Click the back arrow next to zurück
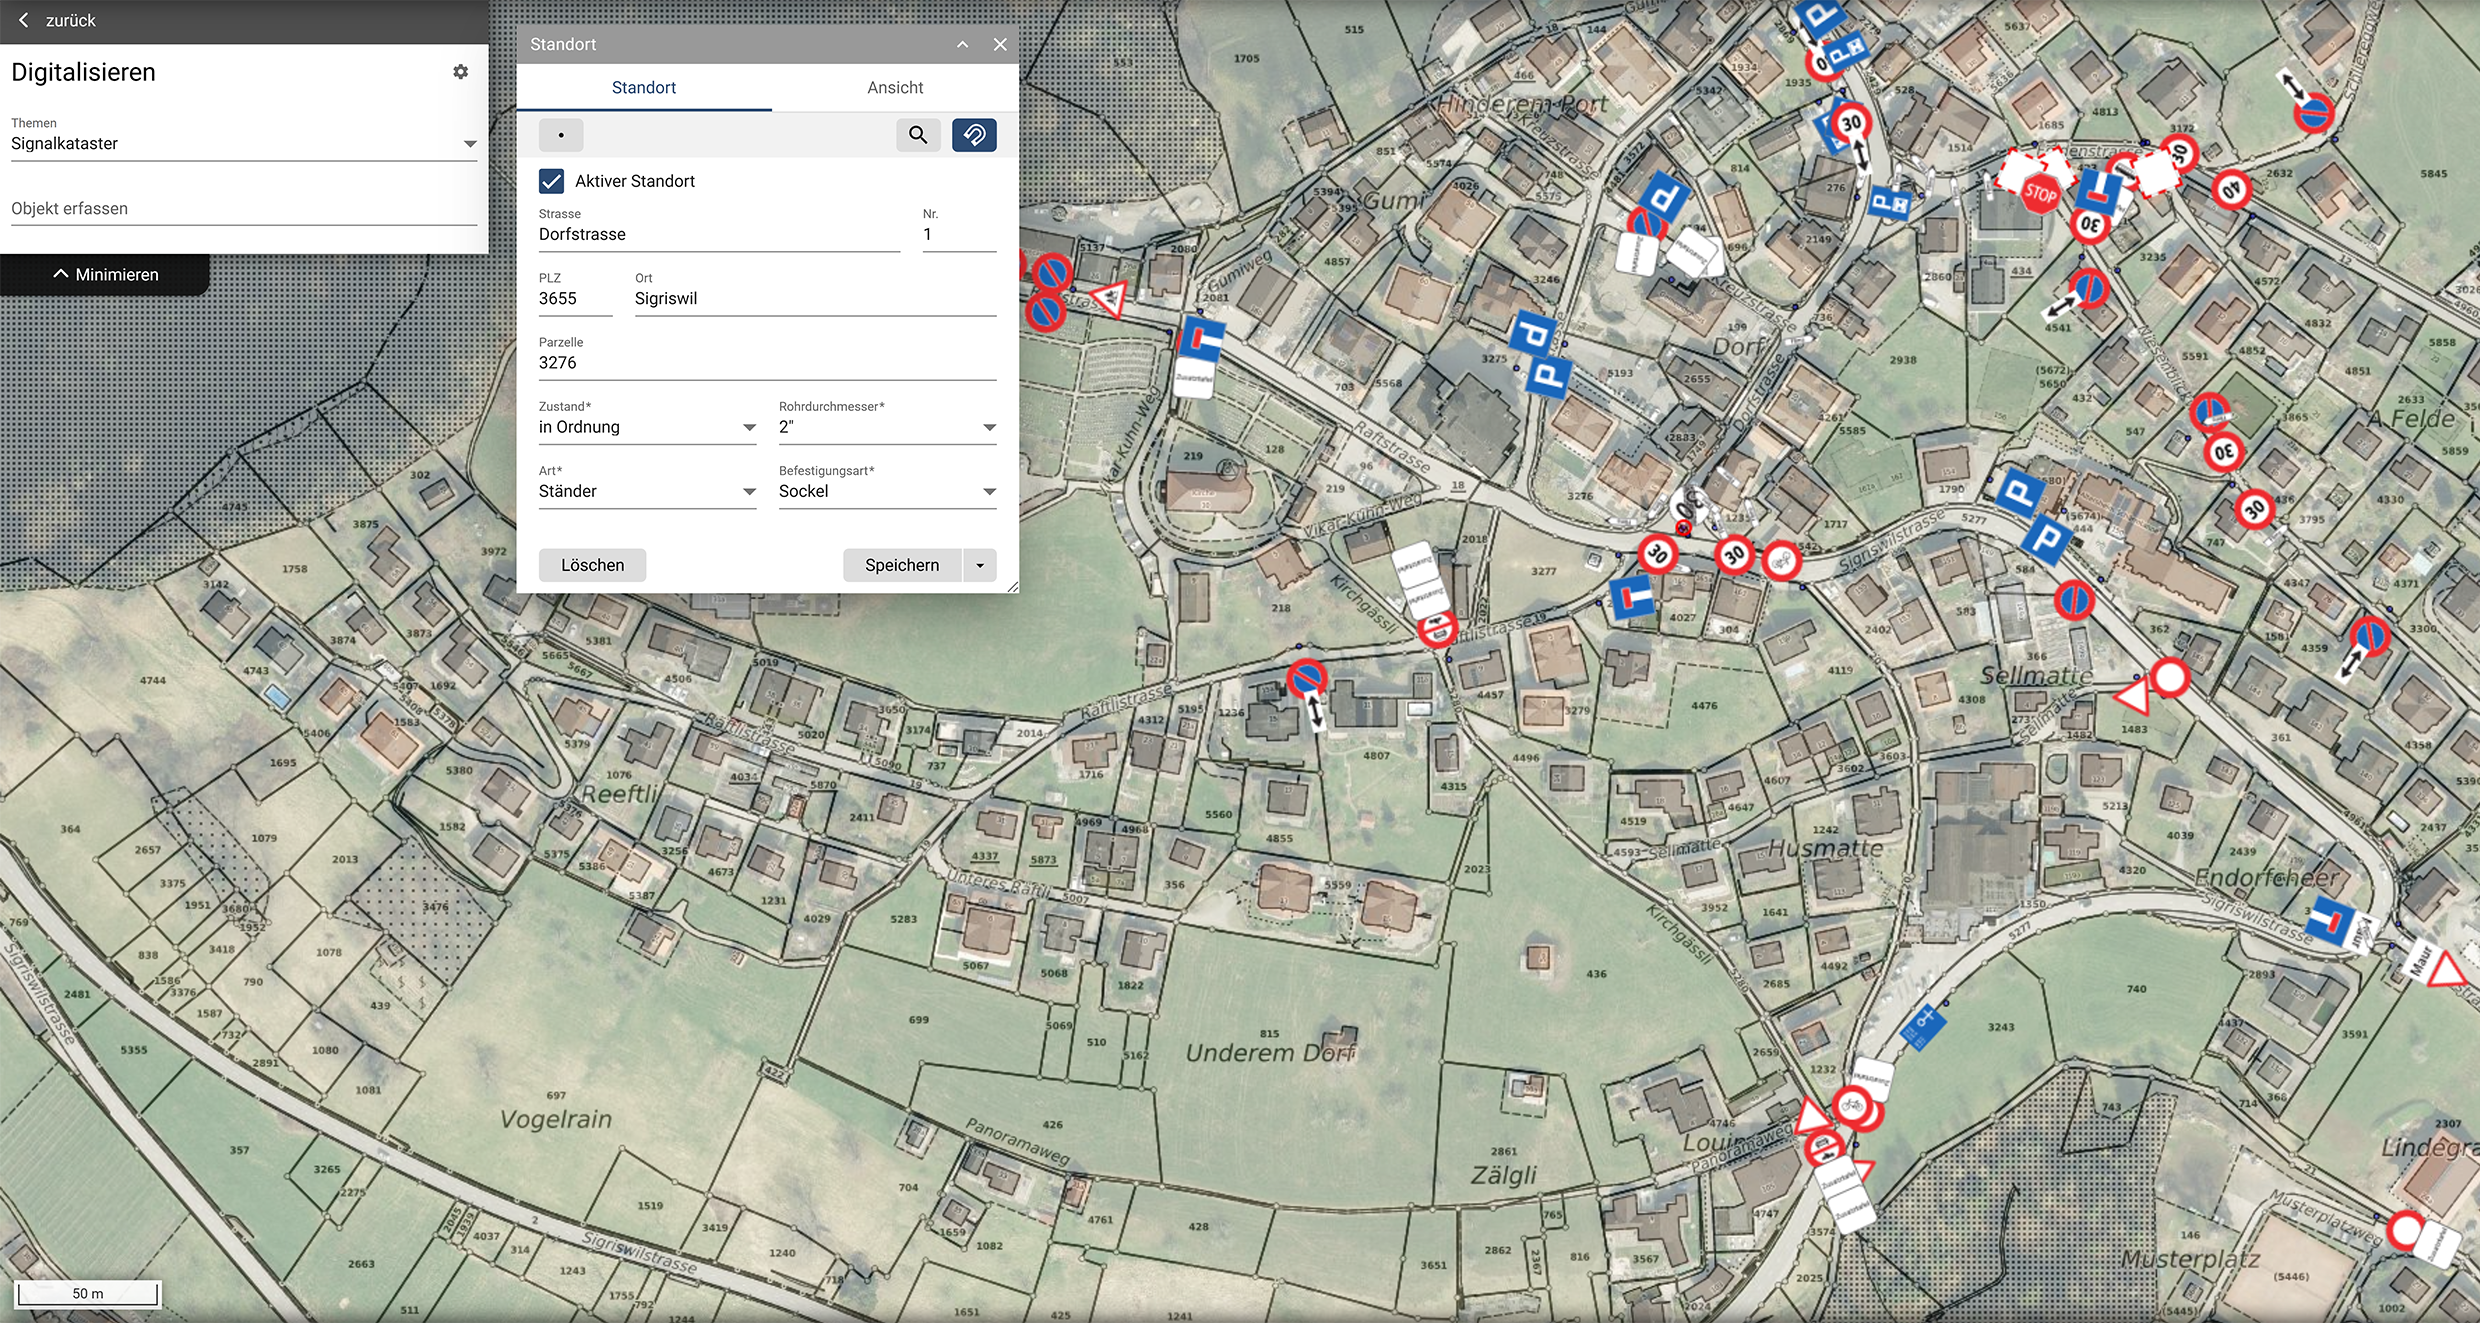 coord(24,20)
